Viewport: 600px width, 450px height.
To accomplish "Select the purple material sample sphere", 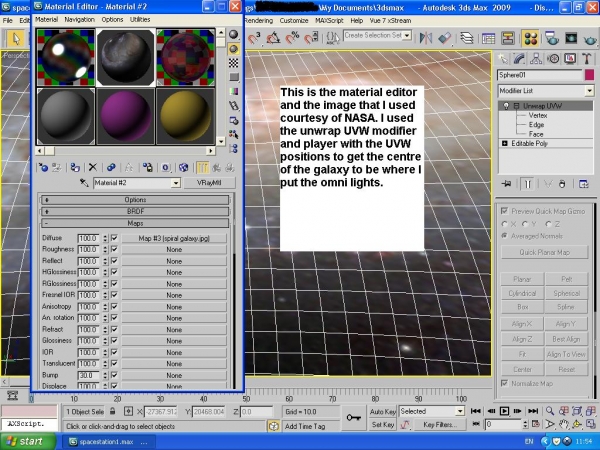I will click(126, 116).
